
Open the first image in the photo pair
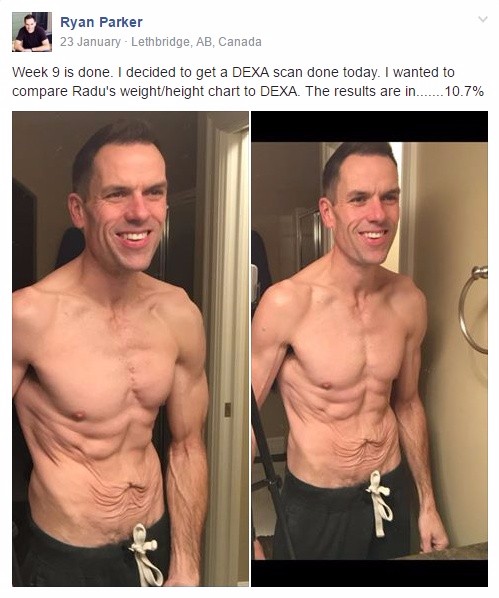coord(130,349)
